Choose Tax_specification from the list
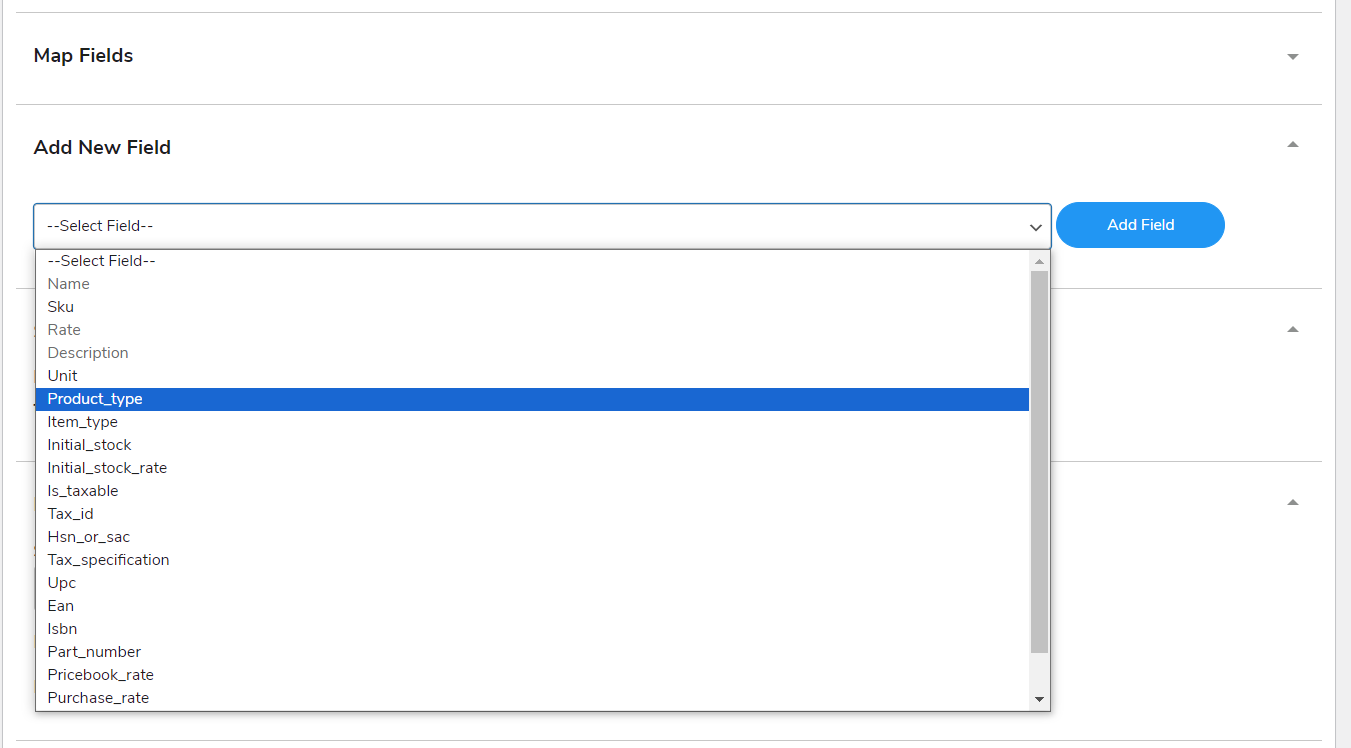1351x748 pixels. pos(108,559)
